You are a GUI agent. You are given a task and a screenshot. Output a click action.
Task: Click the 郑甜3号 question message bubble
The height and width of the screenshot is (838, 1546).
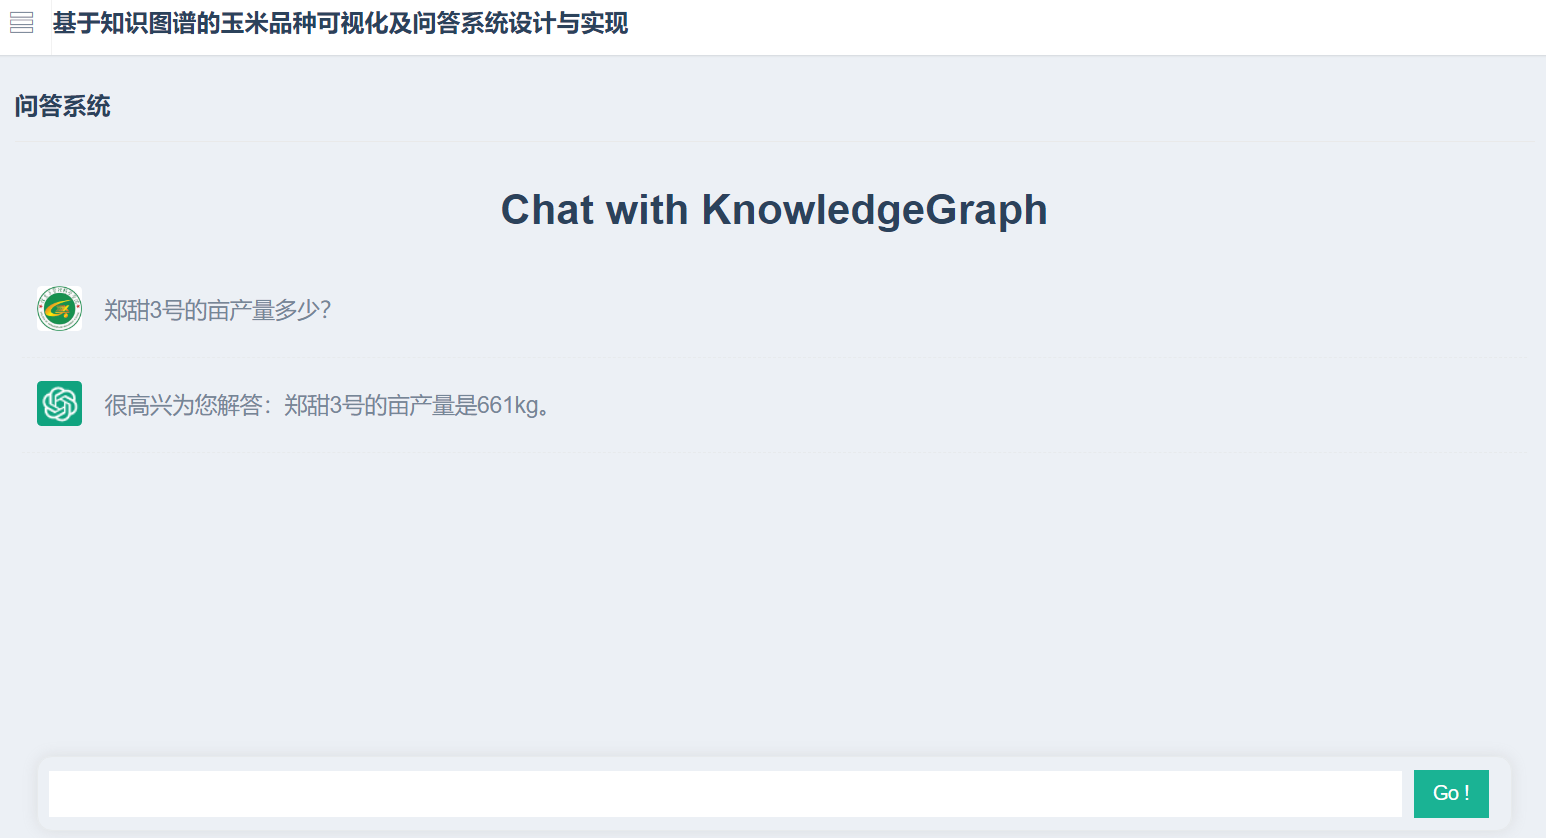pyautogui.click(x=219, y=310)
